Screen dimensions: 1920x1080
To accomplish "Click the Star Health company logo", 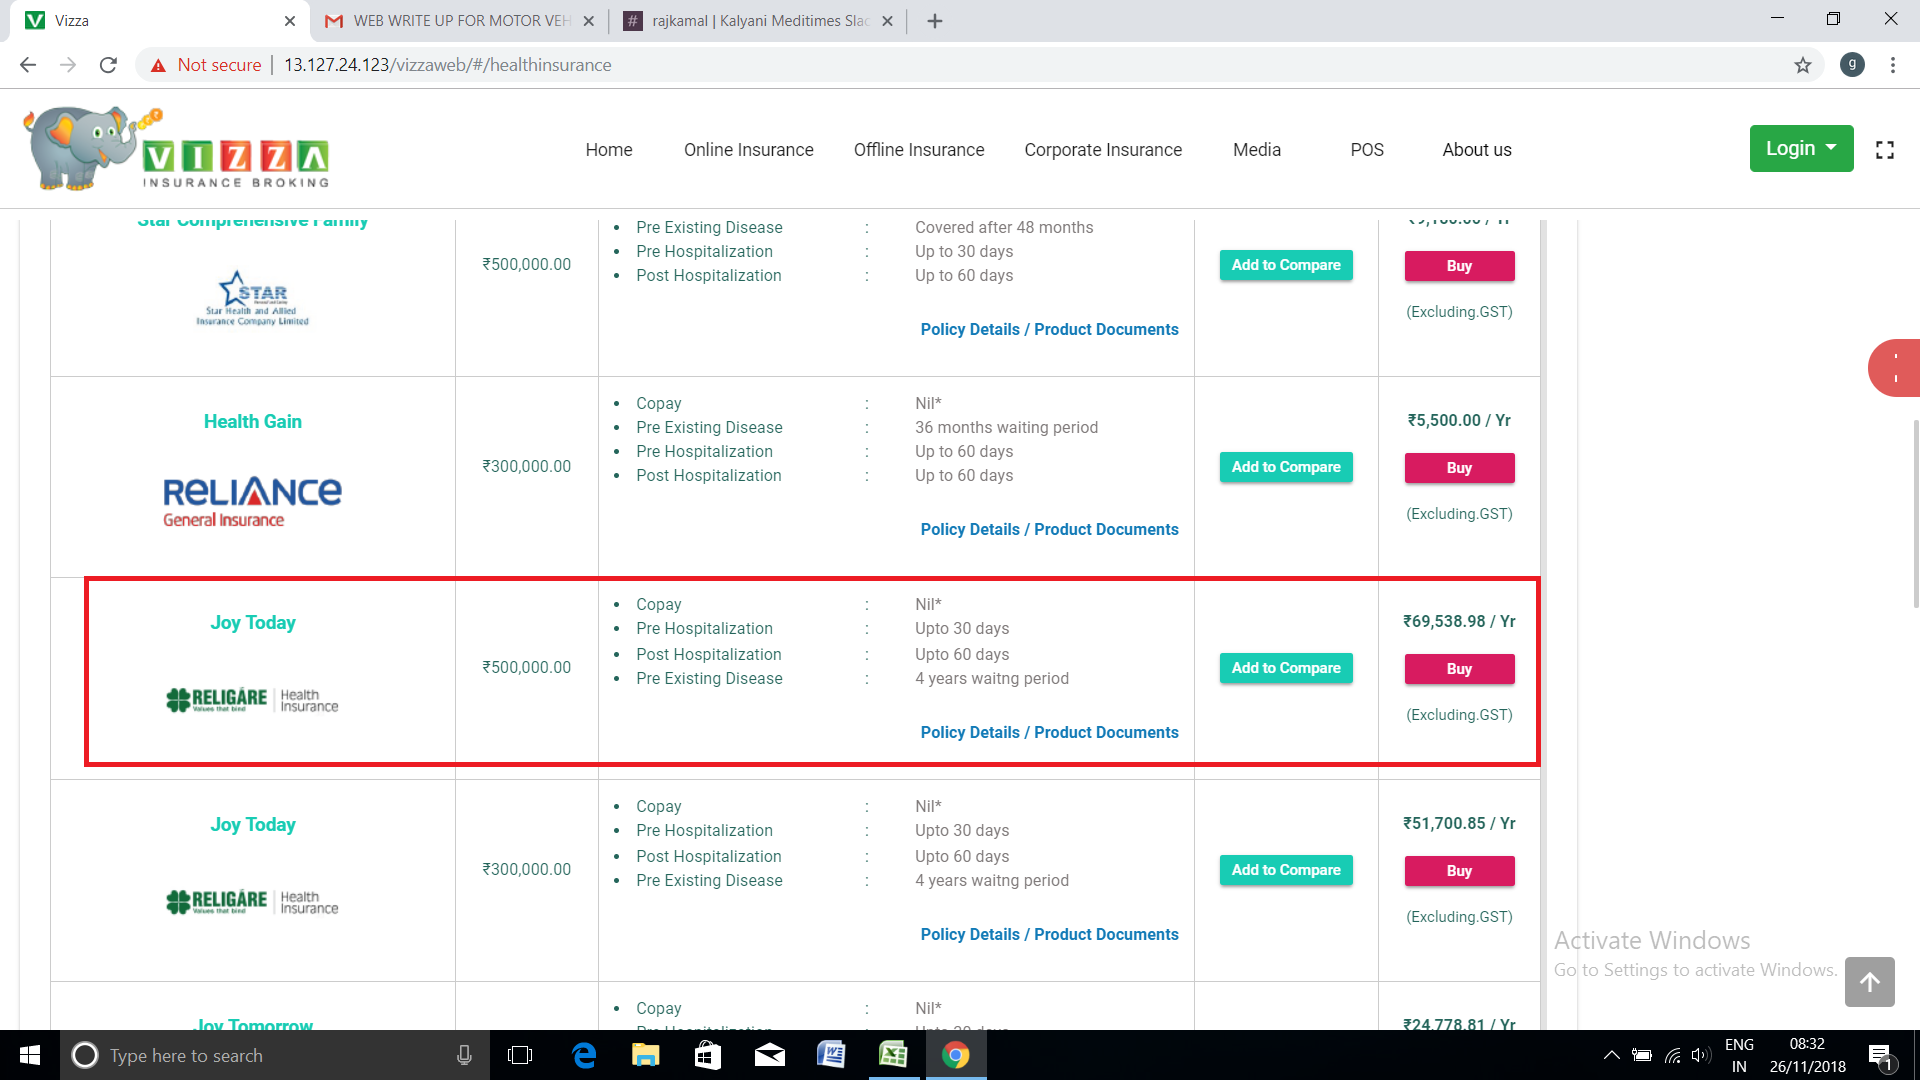I will (x=253, y=298).
